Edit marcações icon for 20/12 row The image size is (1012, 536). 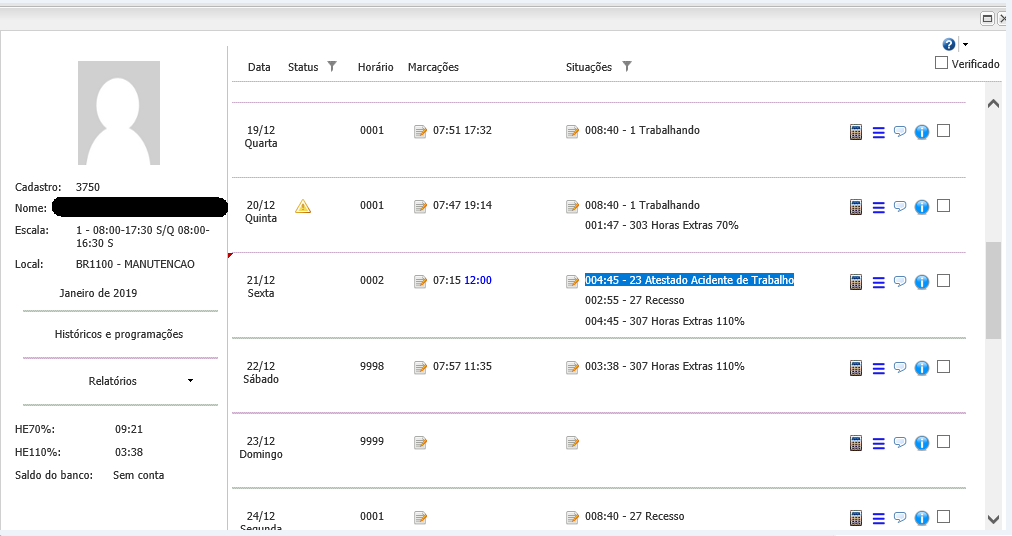click(420, 207)
